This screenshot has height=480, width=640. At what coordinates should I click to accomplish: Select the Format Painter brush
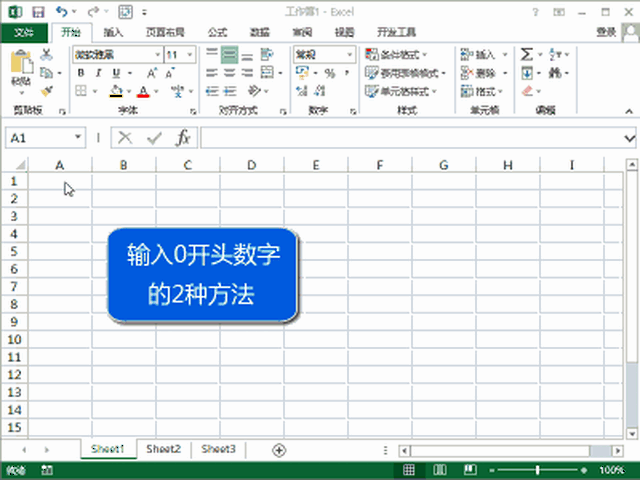coord(47,91)
